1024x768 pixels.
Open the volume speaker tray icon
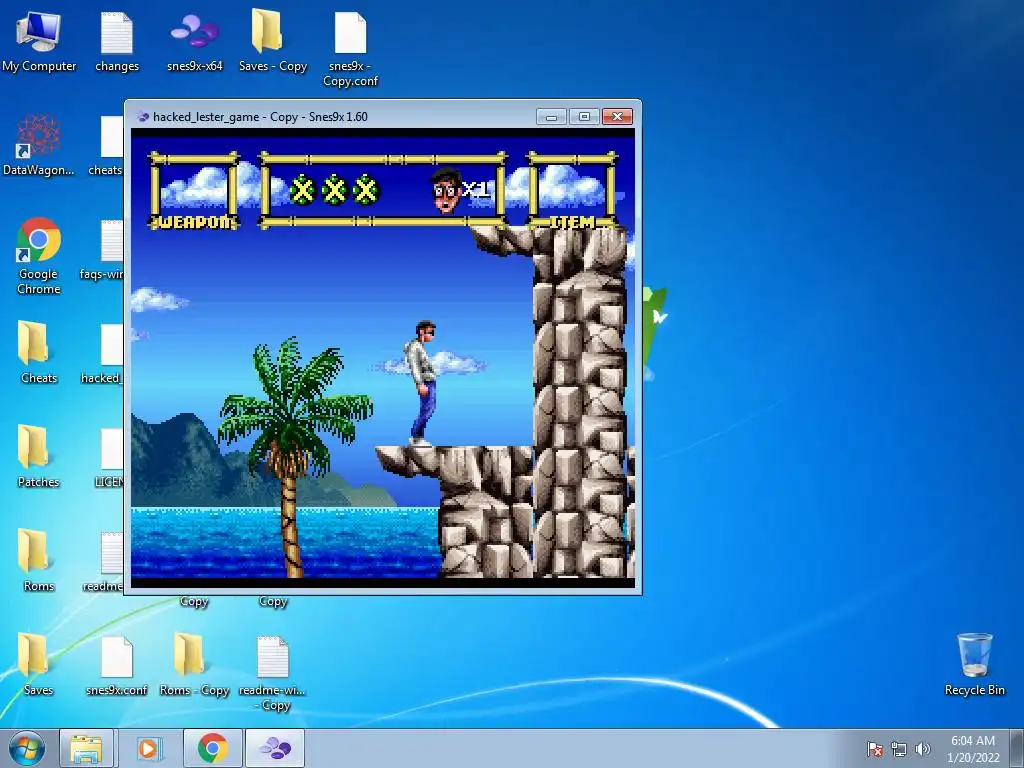[923, 749]
